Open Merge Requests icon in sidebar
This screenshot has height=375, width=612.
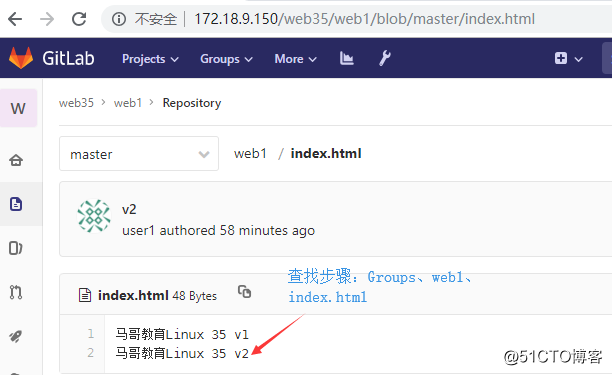tap(16, 292)
